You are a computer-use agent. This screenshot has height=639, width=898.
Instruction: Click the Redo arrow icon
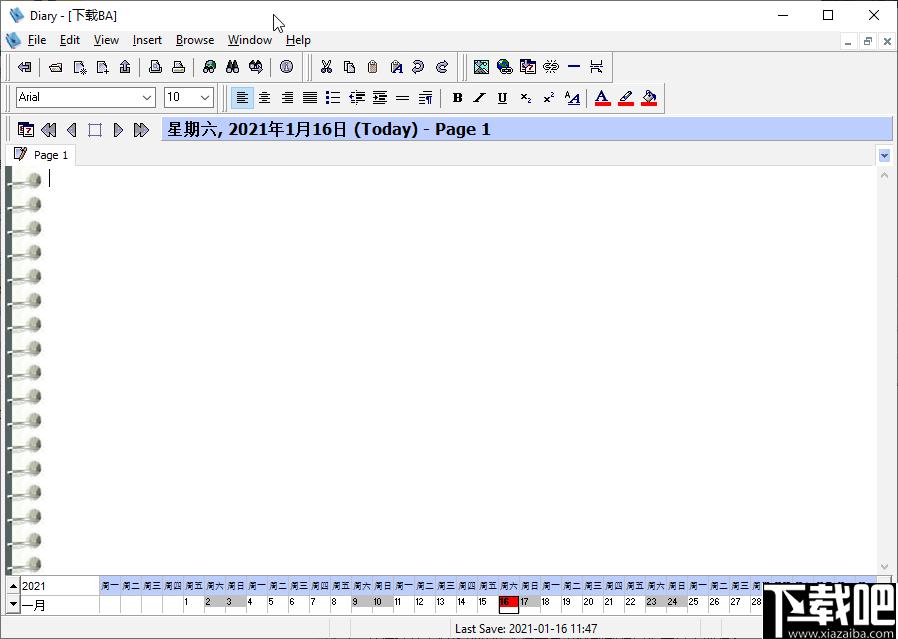pos(442,67)
